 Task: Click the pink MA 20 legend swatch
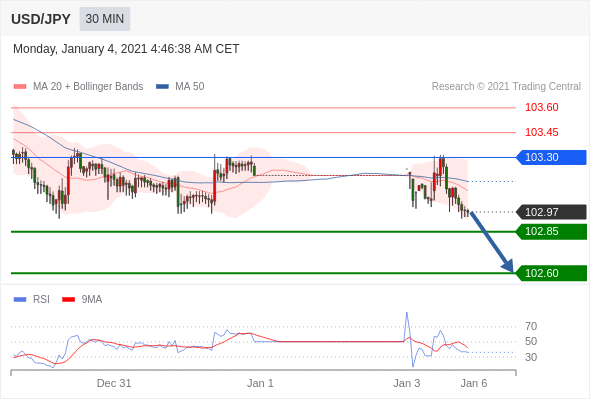pyautogui.click(x=20, y=87)
